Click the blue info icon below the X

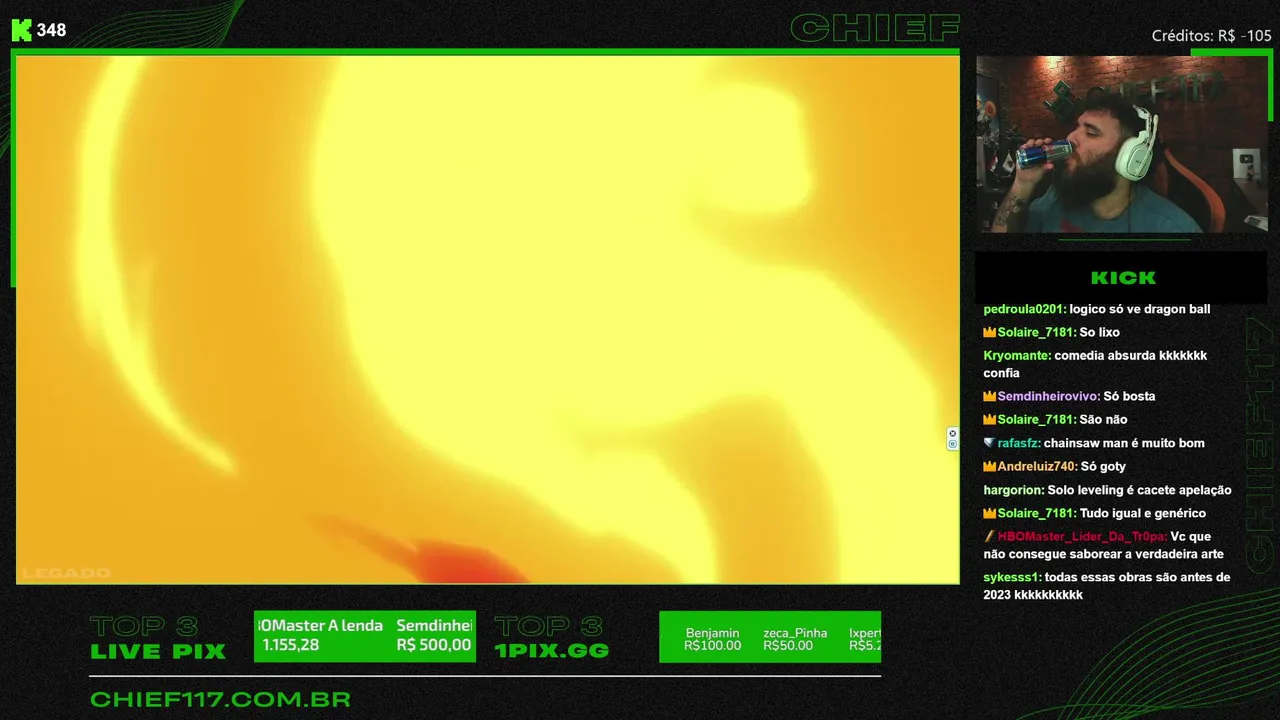point(952,444)
